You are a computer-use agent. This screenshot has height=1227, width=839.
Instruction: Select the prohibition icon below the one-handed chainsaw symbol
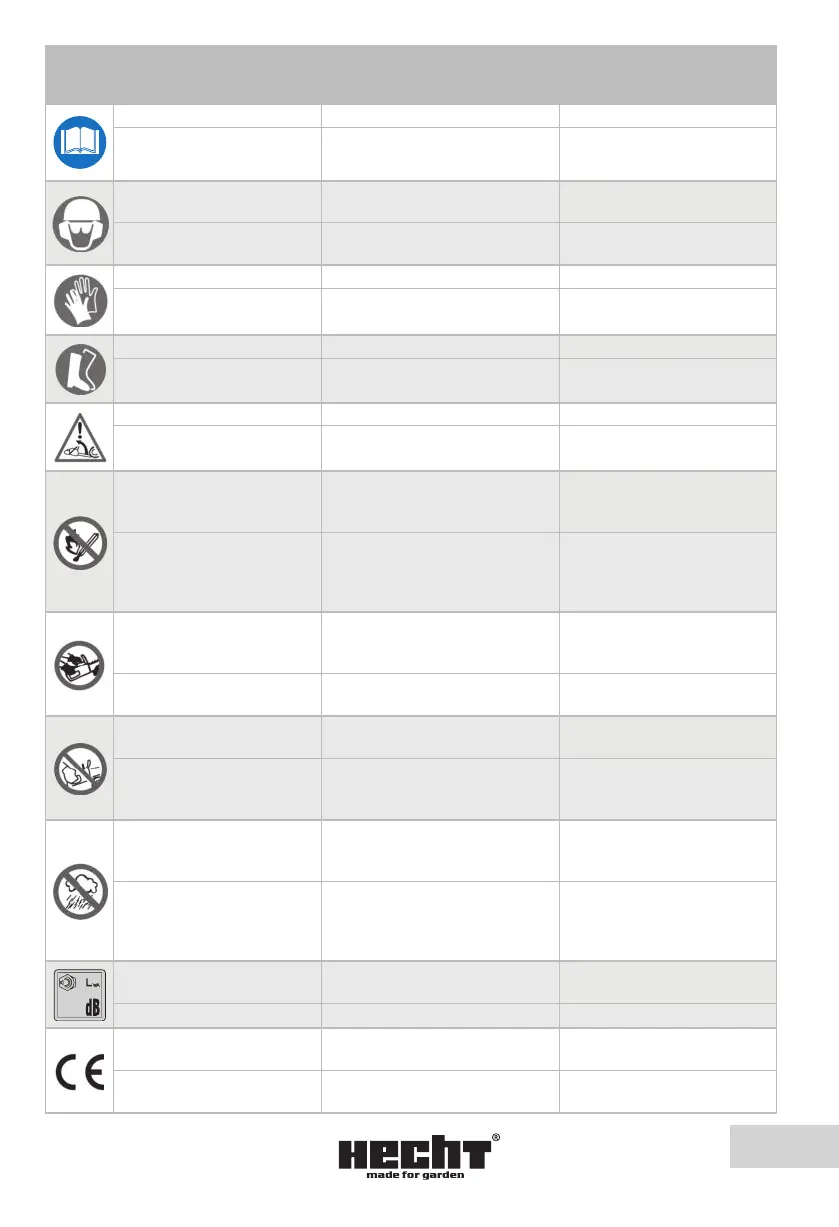(82, 768)
